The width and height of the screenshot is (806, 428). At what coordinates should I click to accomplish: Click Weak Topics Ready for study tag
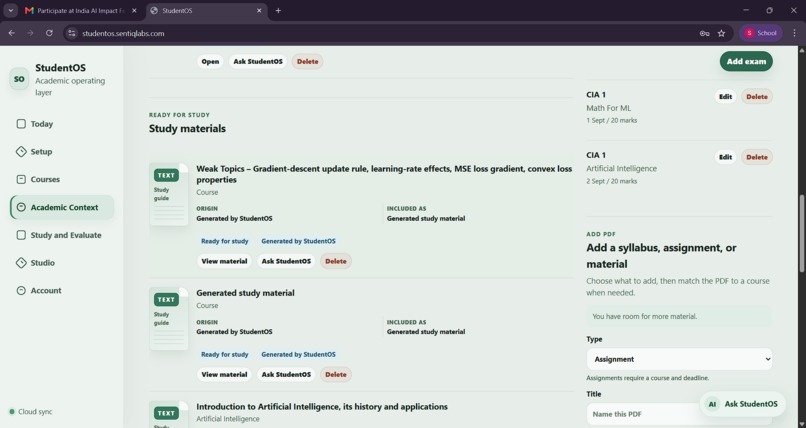click(225, 241)
